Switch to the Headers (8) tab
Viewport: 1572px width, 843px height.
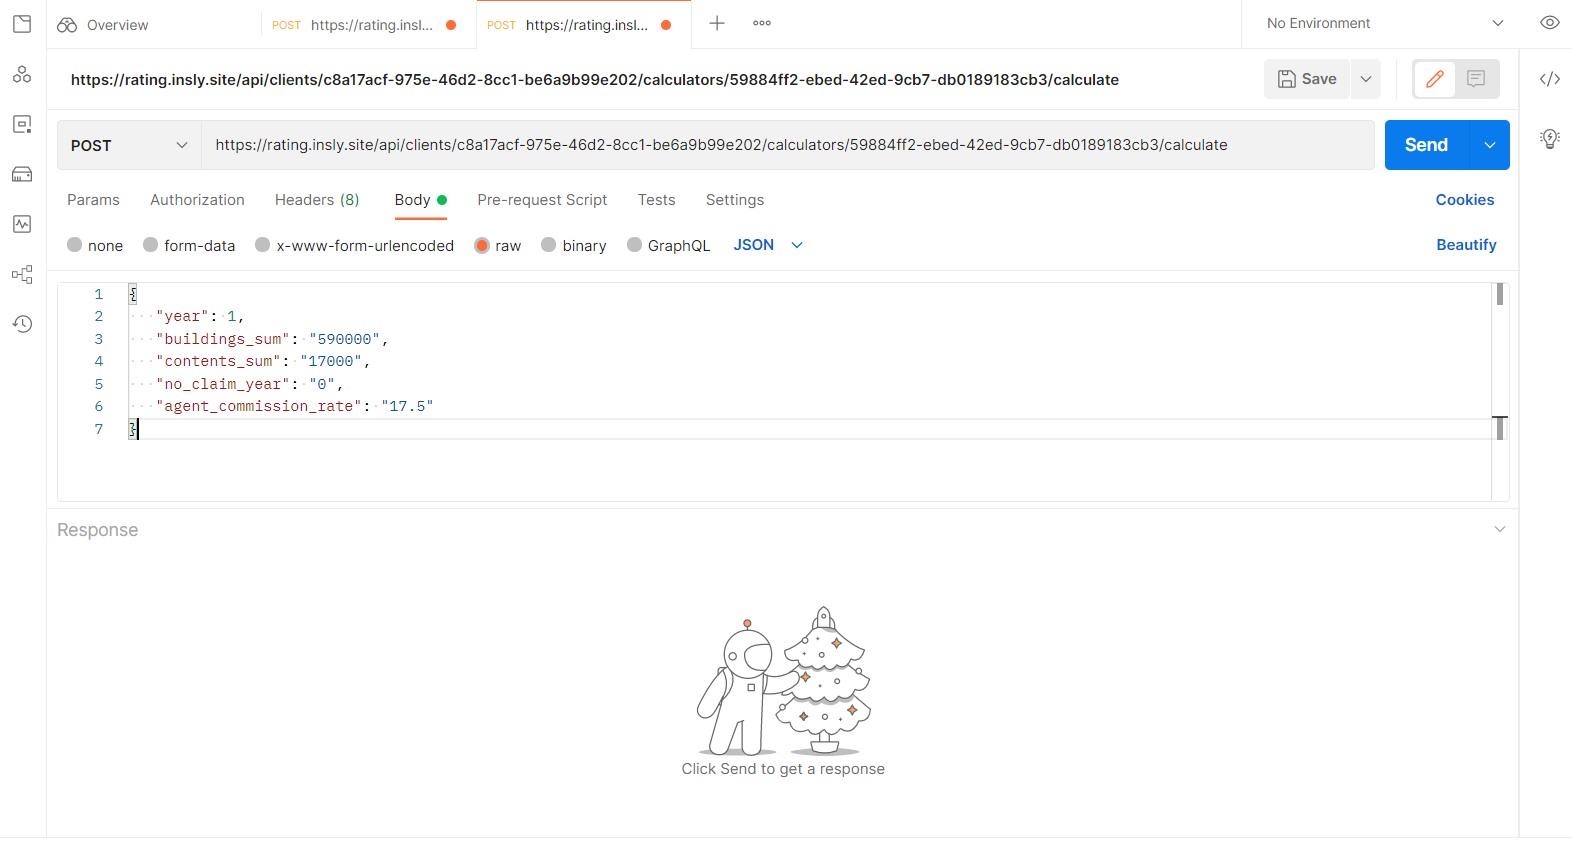click(x=317, y=200)
